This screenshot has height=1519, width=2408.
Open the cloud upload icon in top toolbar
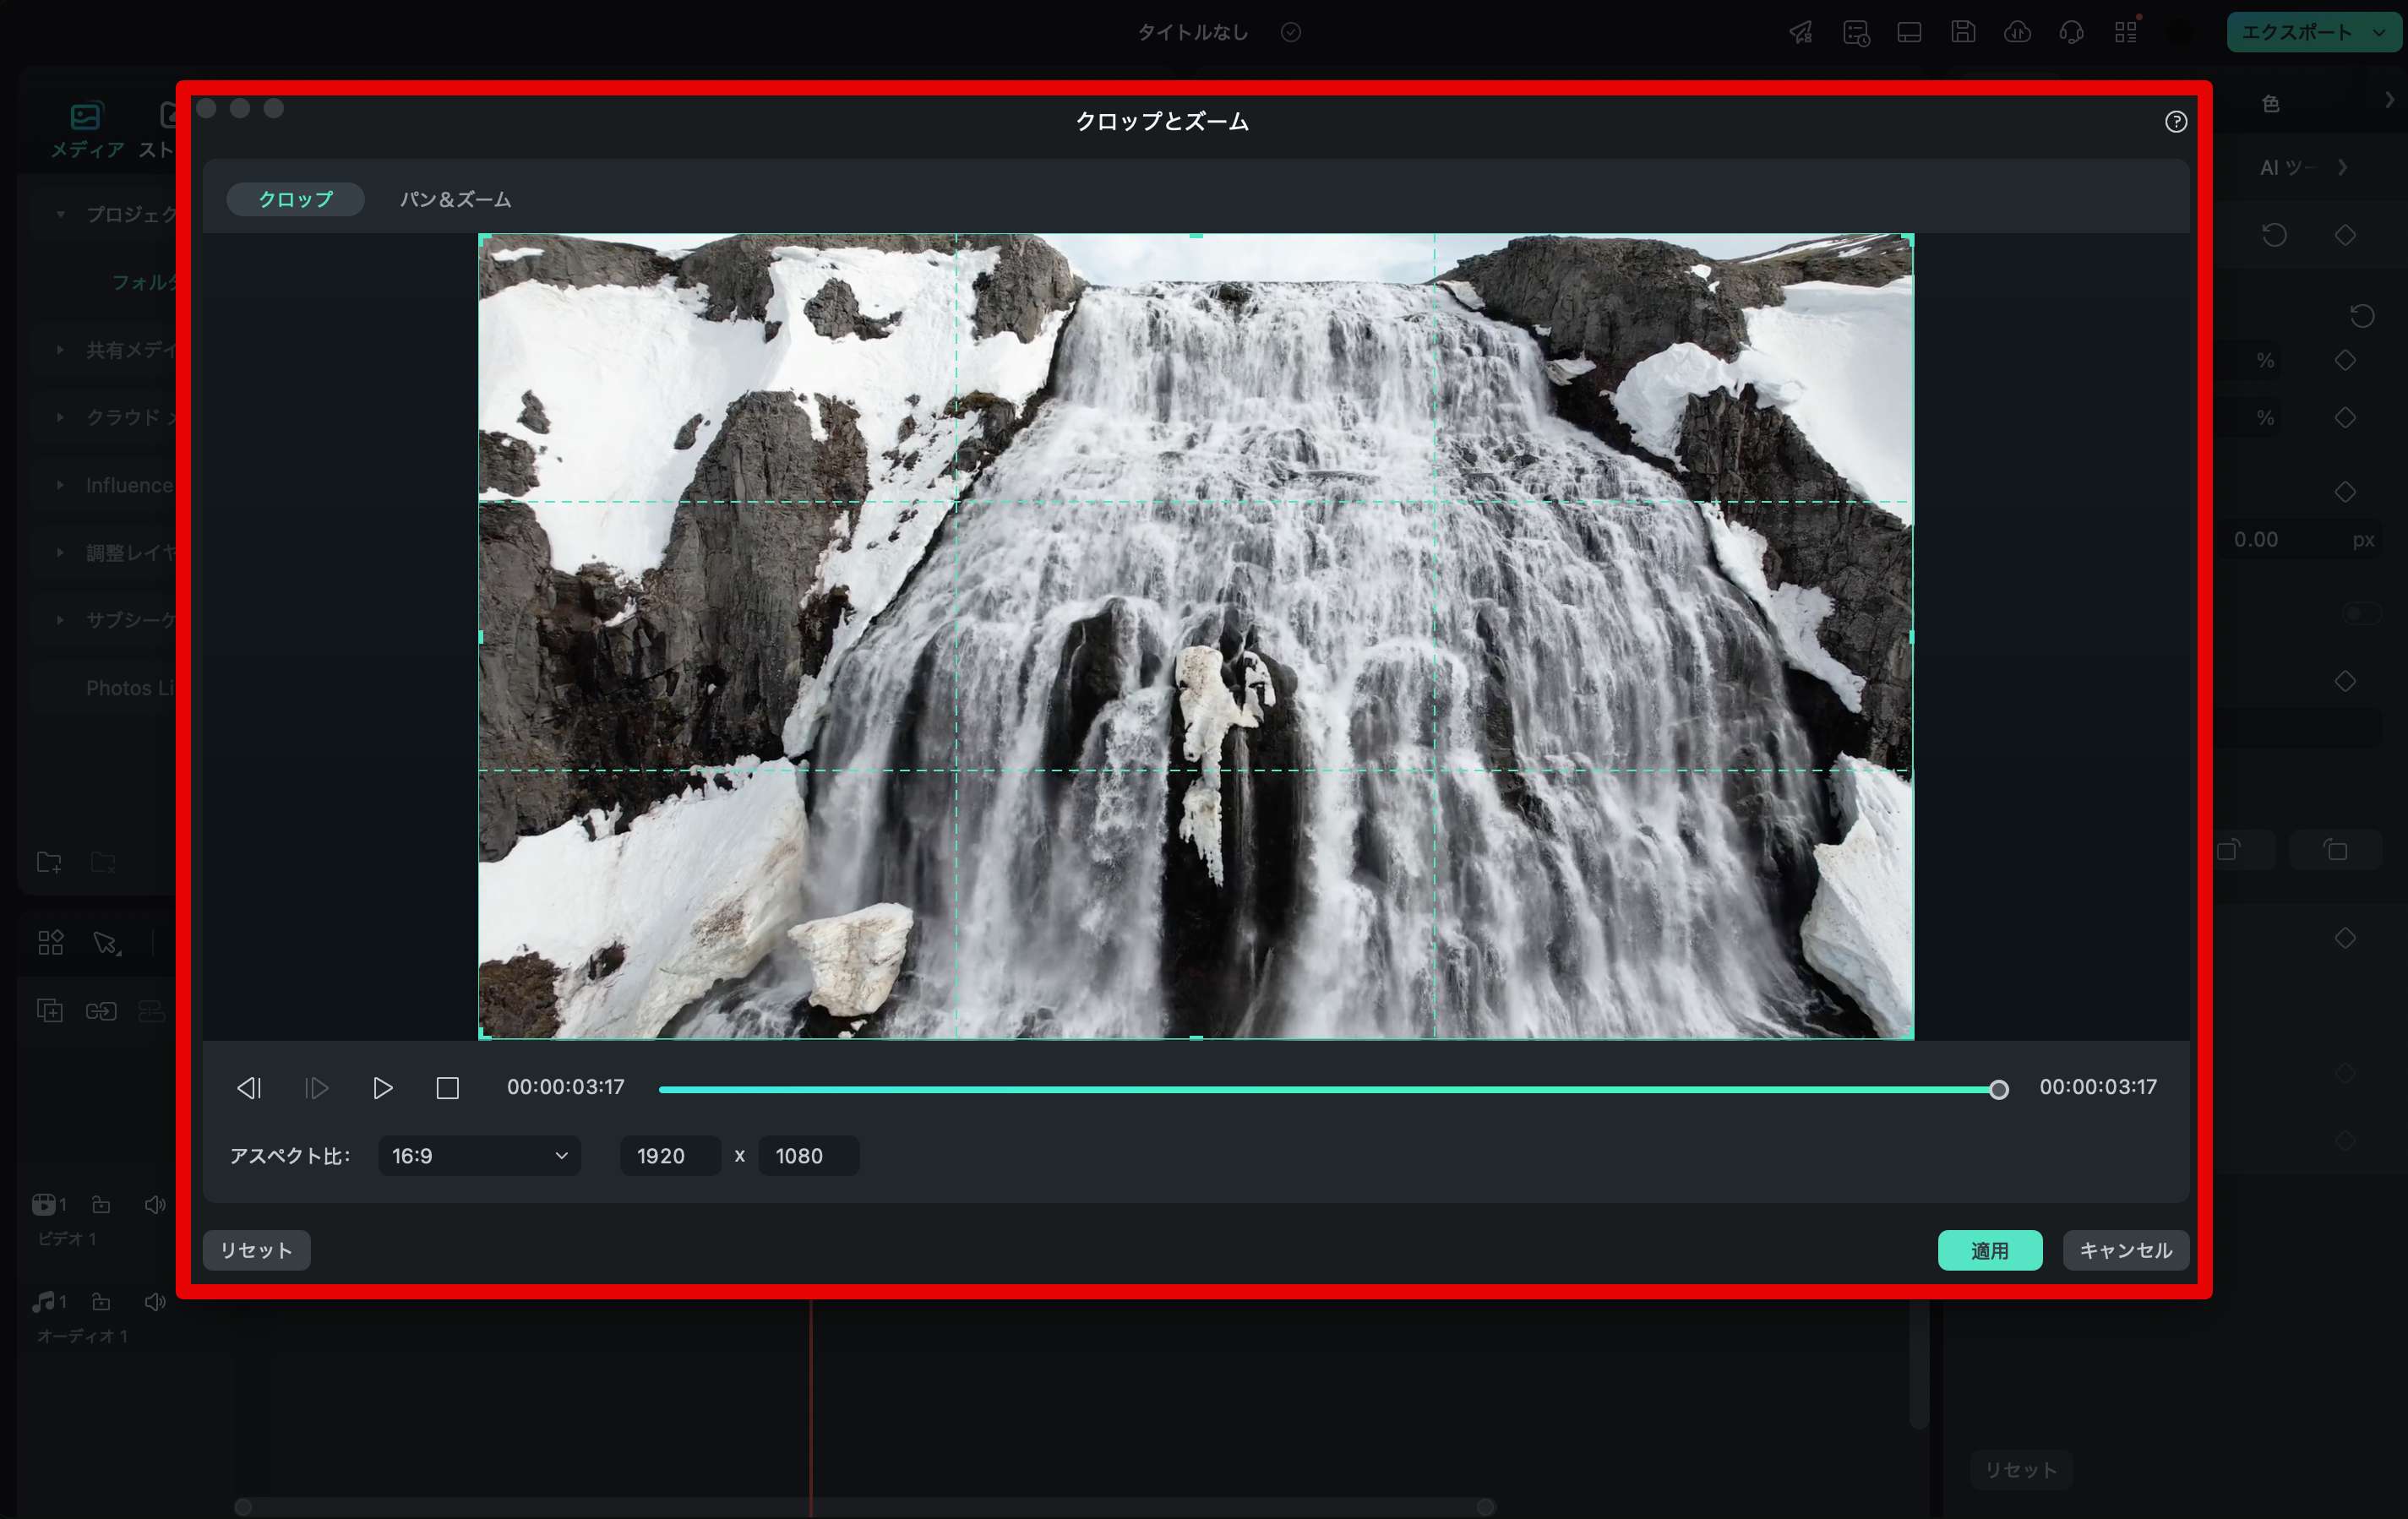2017,32
